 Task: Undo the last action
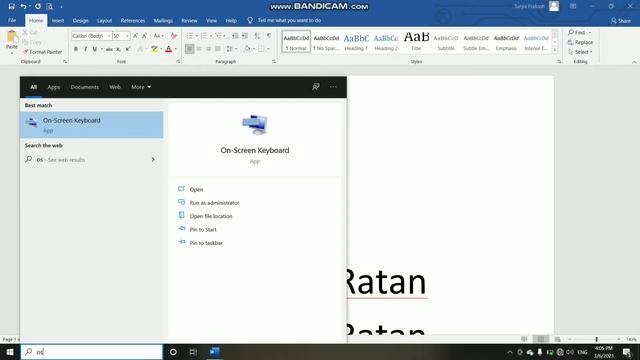click(x=23, y=7)
